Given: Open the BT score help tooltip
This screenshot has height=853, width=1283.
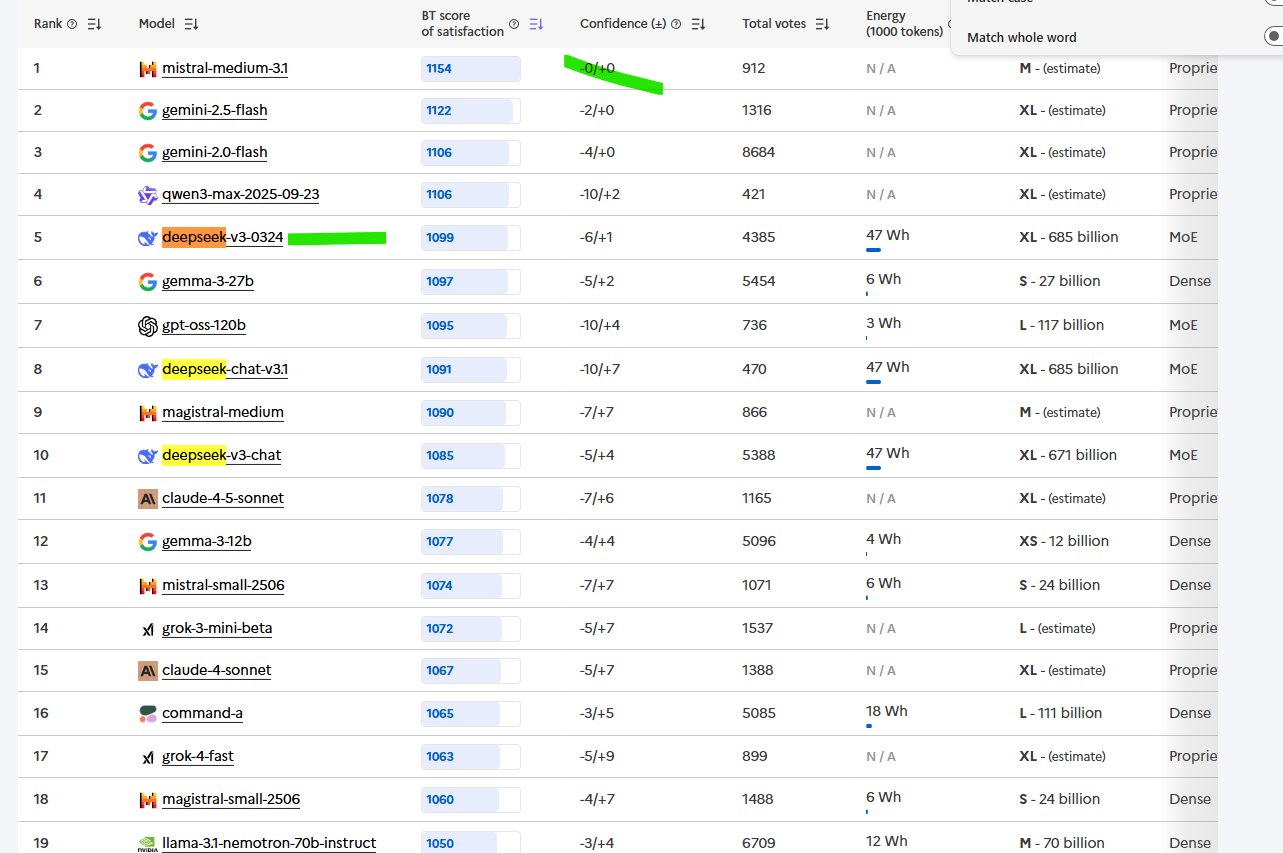Looking at the screenshot, I should [514, 24].
